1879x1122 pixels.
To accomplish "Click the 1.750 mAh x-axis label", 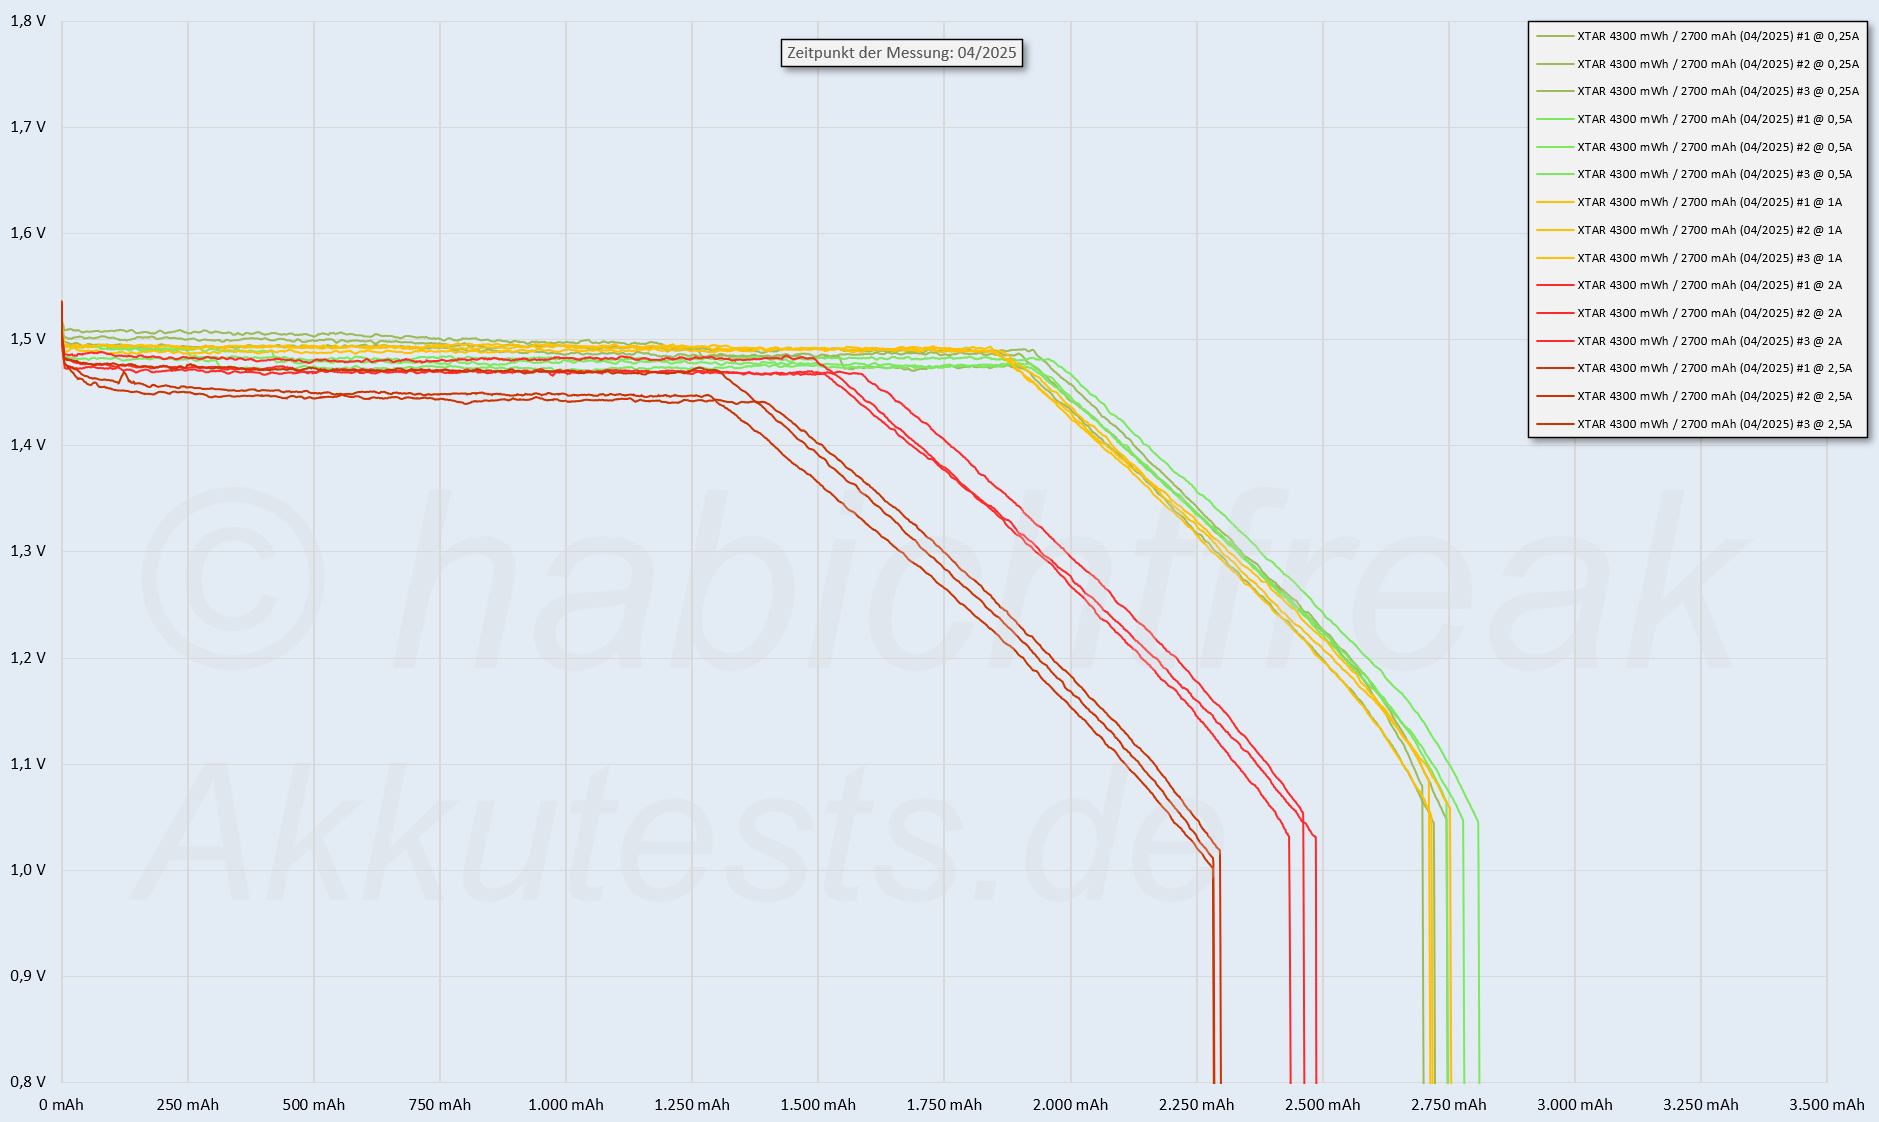I will (x=944, y=1105).
